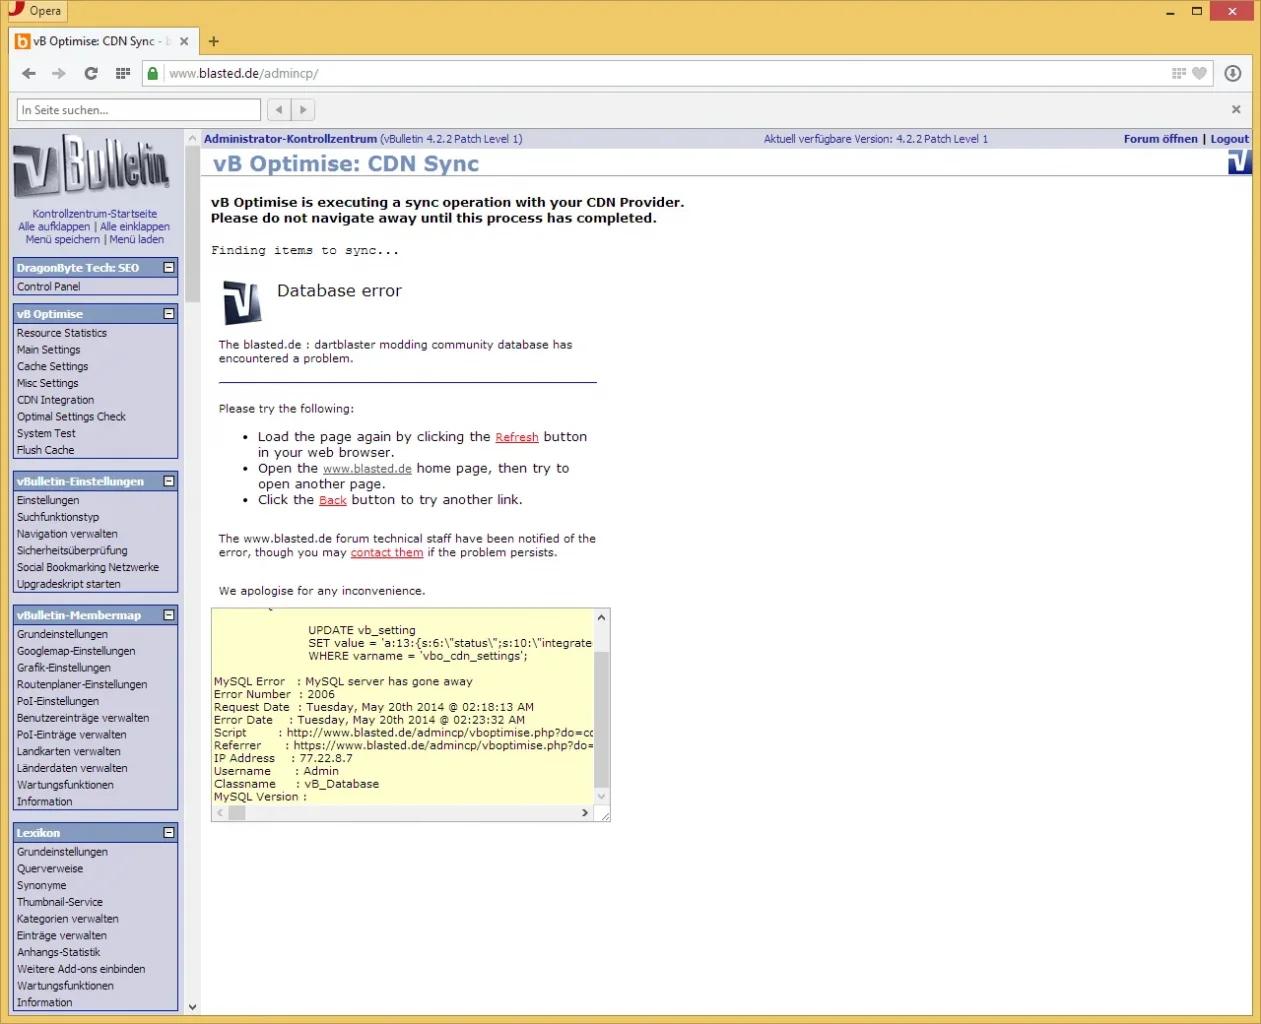Open Flush Cache menu item

[46, 450]
